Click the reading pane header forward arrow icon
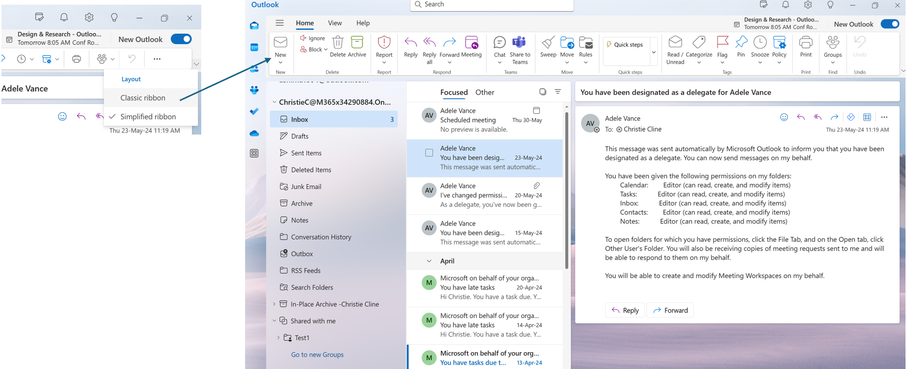The width and height of the screenshot is (906, 369). coord(834,117)
